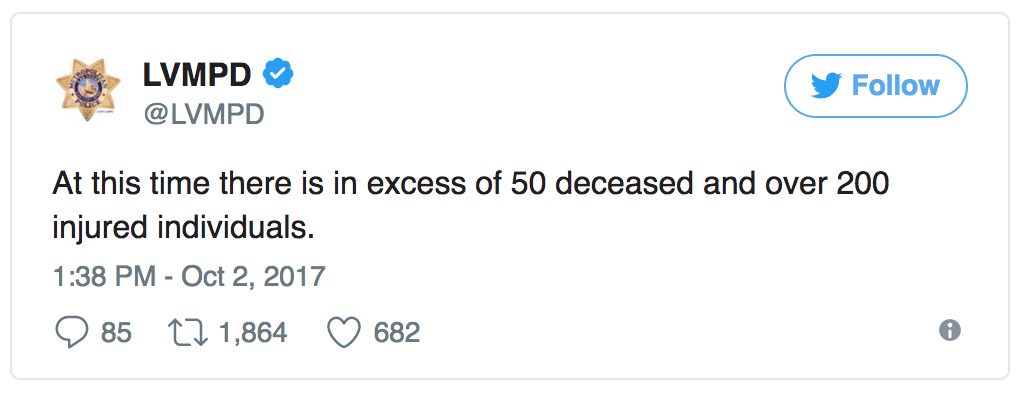Open the @LVMPD handle link
The height and width of the screenshot is (402, 1022).
coord(204,114)
